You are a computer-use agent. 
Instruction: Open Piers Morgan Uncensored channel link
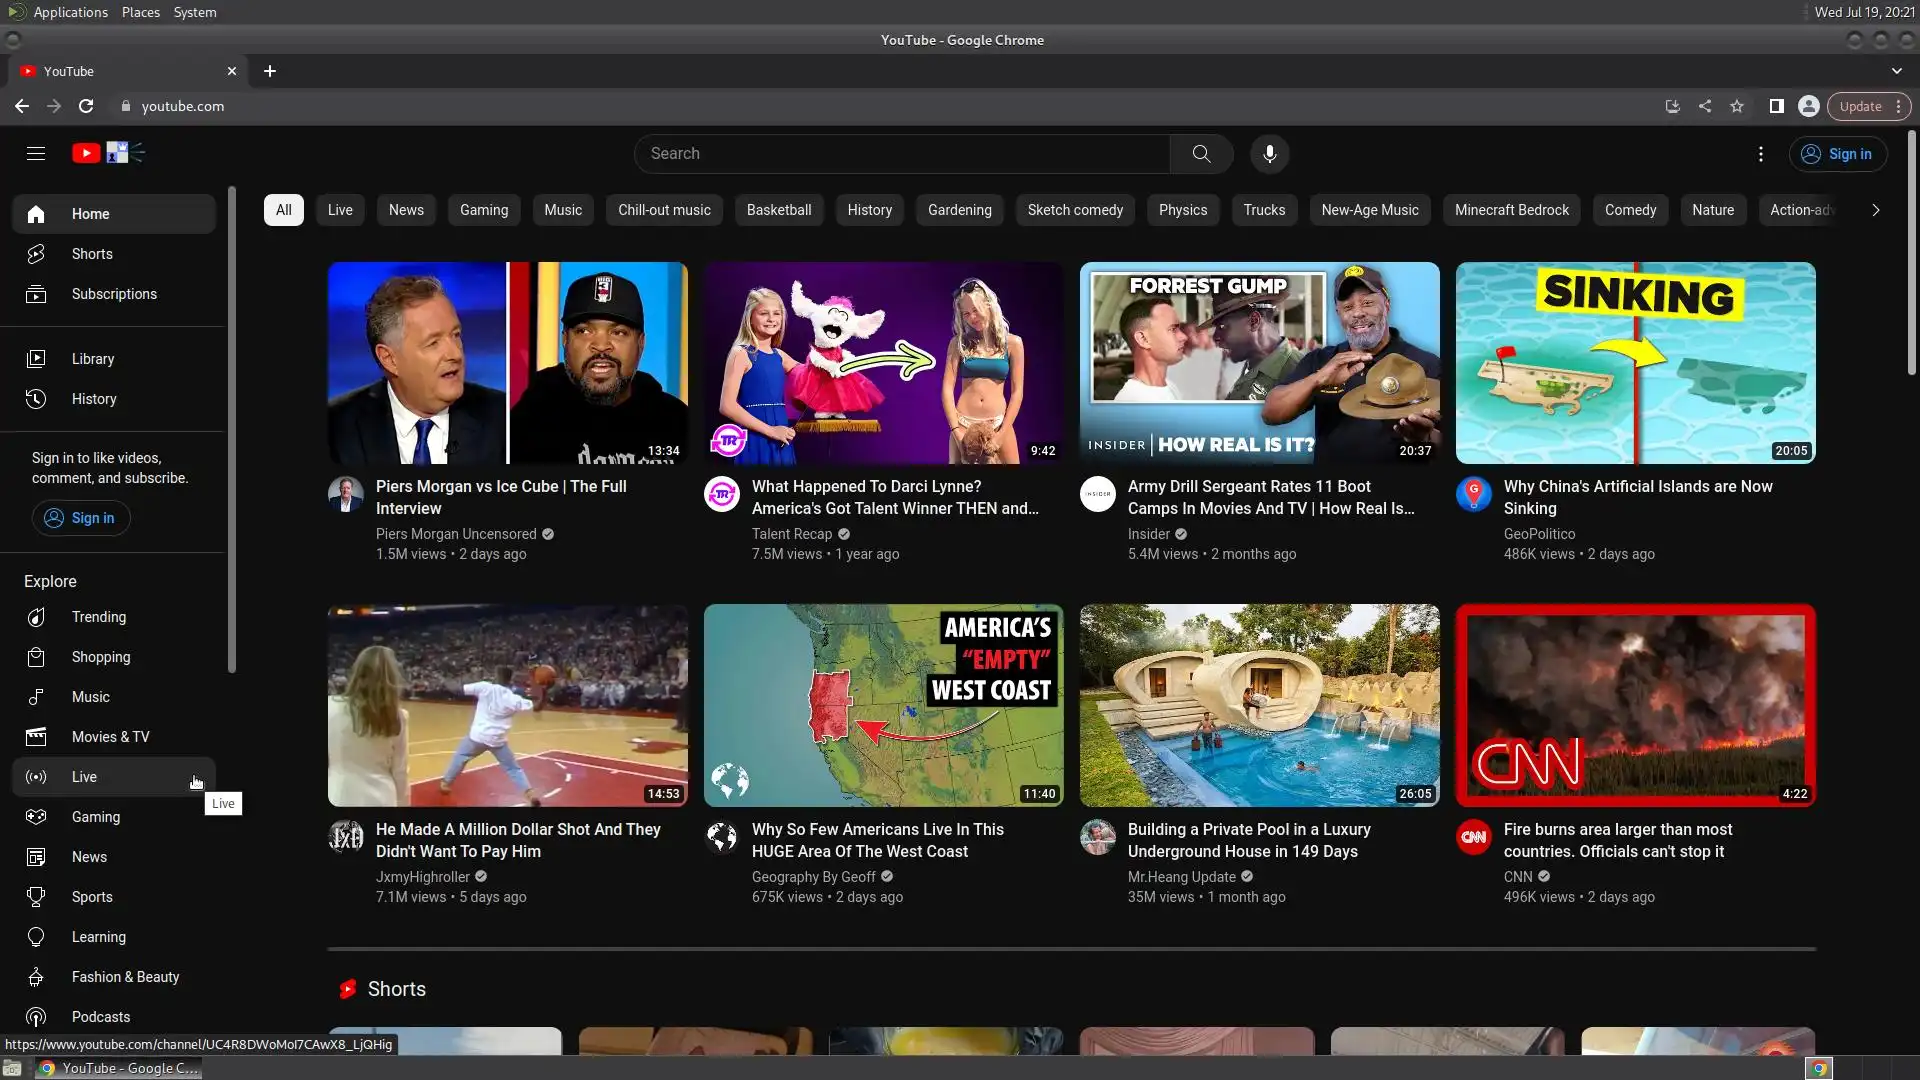[456, 534]
